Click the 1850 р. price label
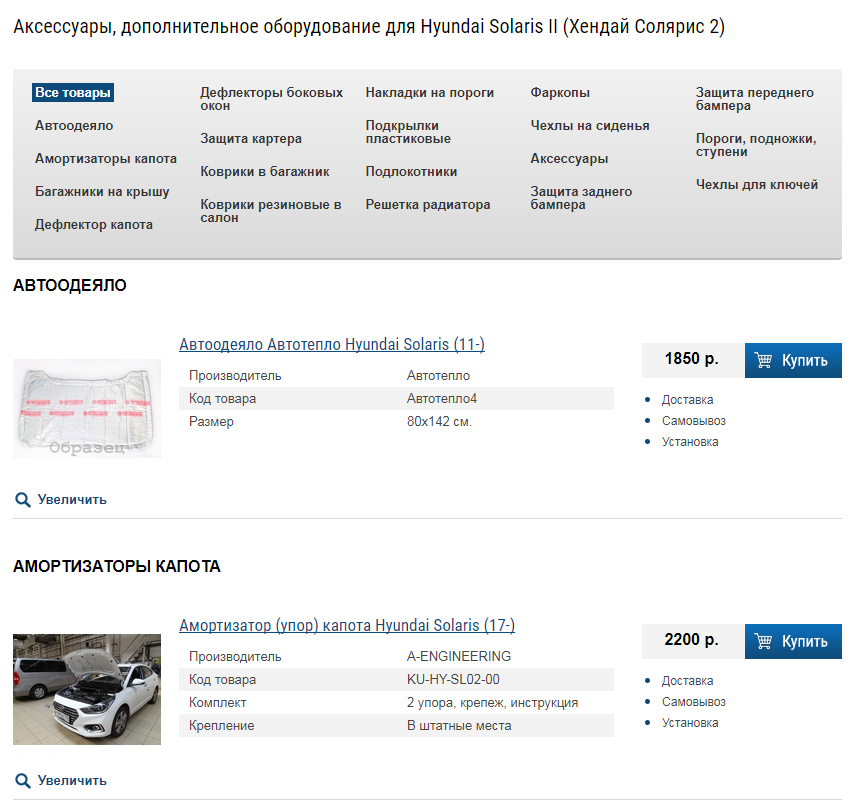 pos(692,359)
